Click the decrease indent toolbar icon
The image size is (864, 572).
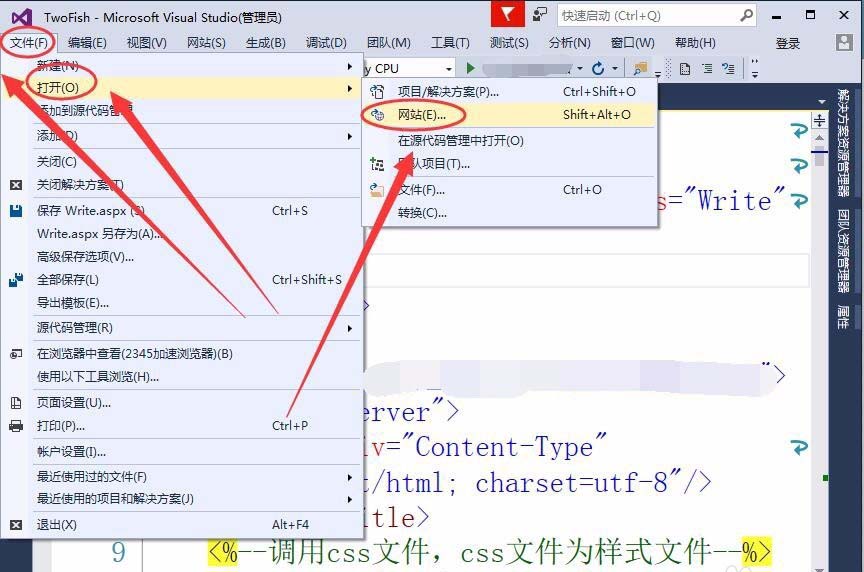(x=707, y=68)
